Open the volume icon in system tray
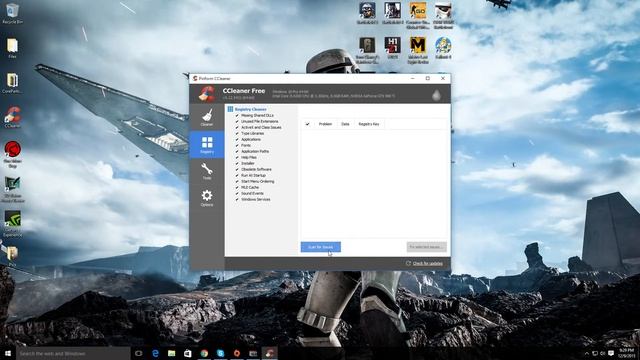 coord(603,353)
